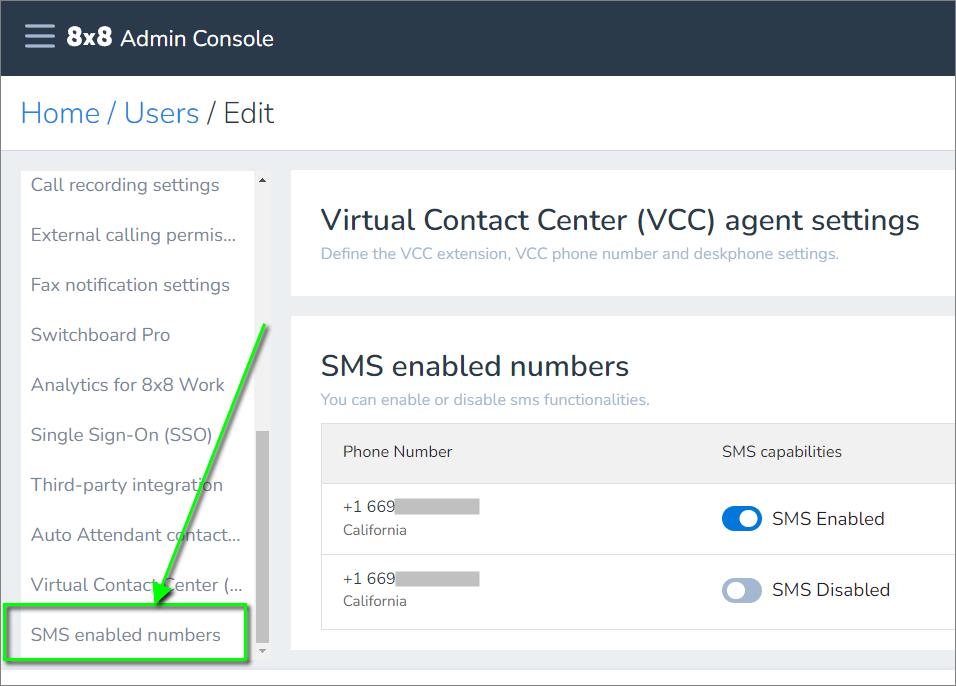Open Switchboard Pro sidebar item

tap(100, 335)
